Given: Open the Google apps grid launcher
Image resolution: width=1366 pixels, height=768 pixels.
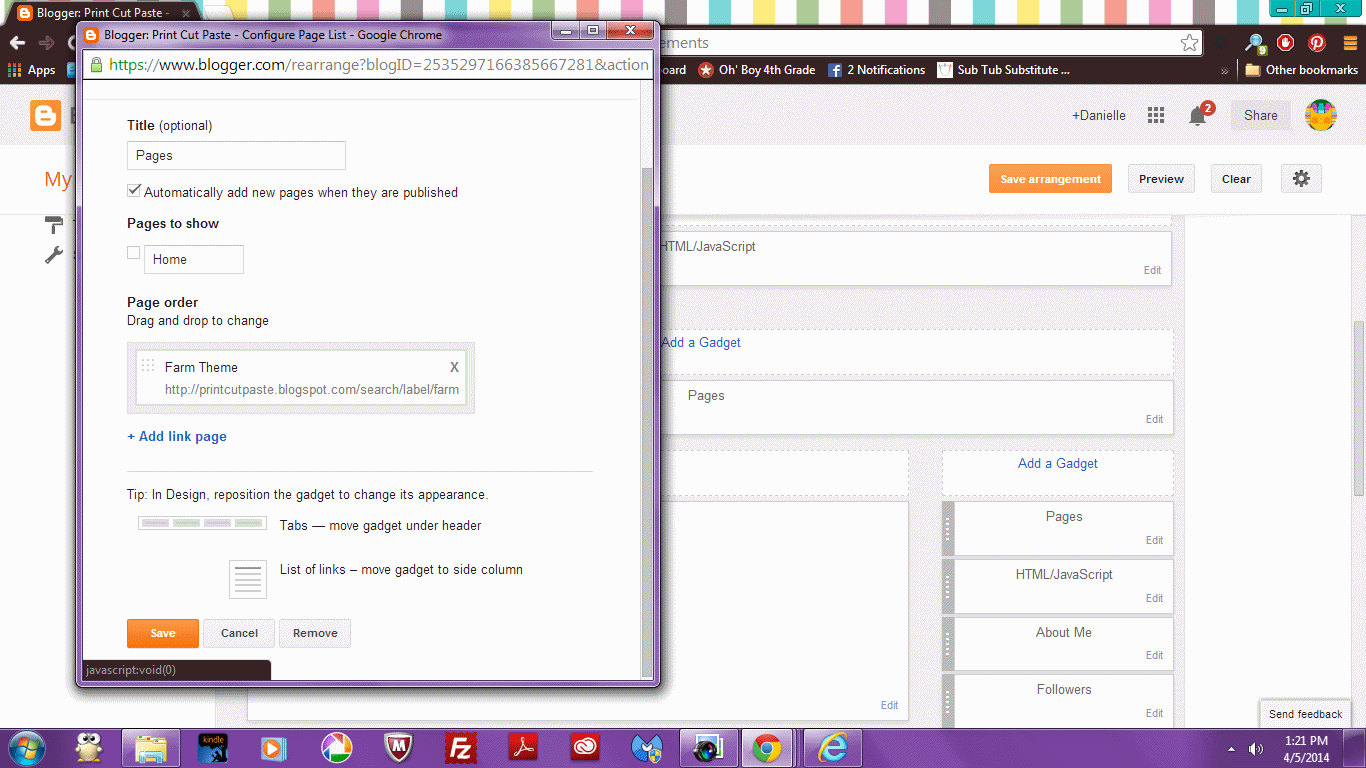Looking at the screenshot, I should coord(1155,115).
